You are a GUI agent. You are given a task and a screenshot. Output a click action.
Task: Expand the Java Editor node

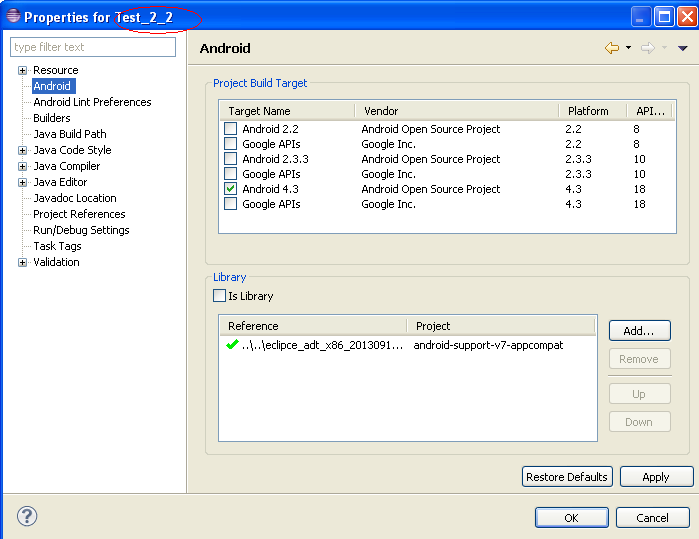22,182
